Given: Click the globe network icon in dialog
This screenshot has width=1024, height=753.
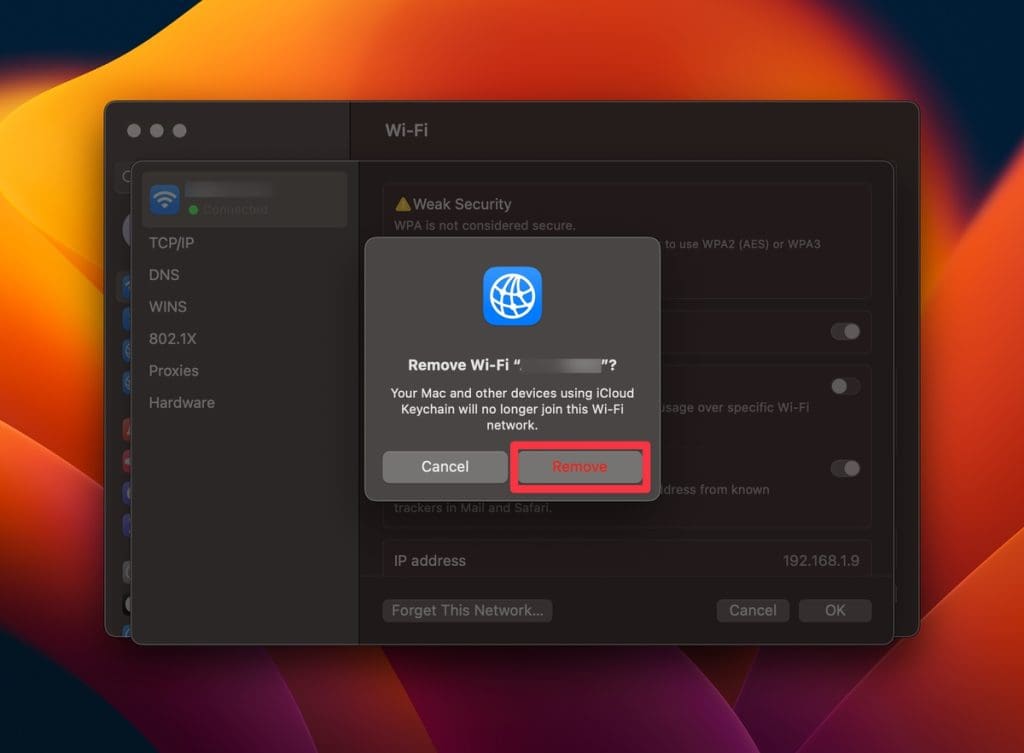Looking at the screenshot, I should pos(512,296).
